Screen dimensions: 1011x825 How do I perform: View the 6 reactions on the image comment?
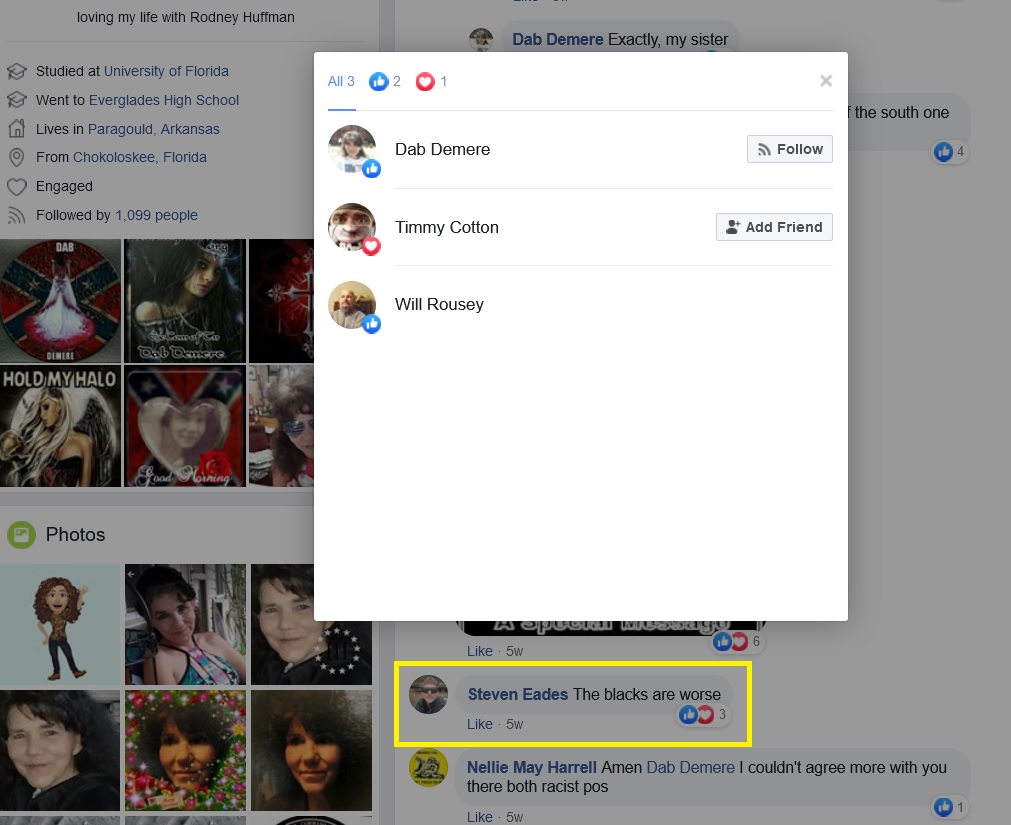(737, 641)
